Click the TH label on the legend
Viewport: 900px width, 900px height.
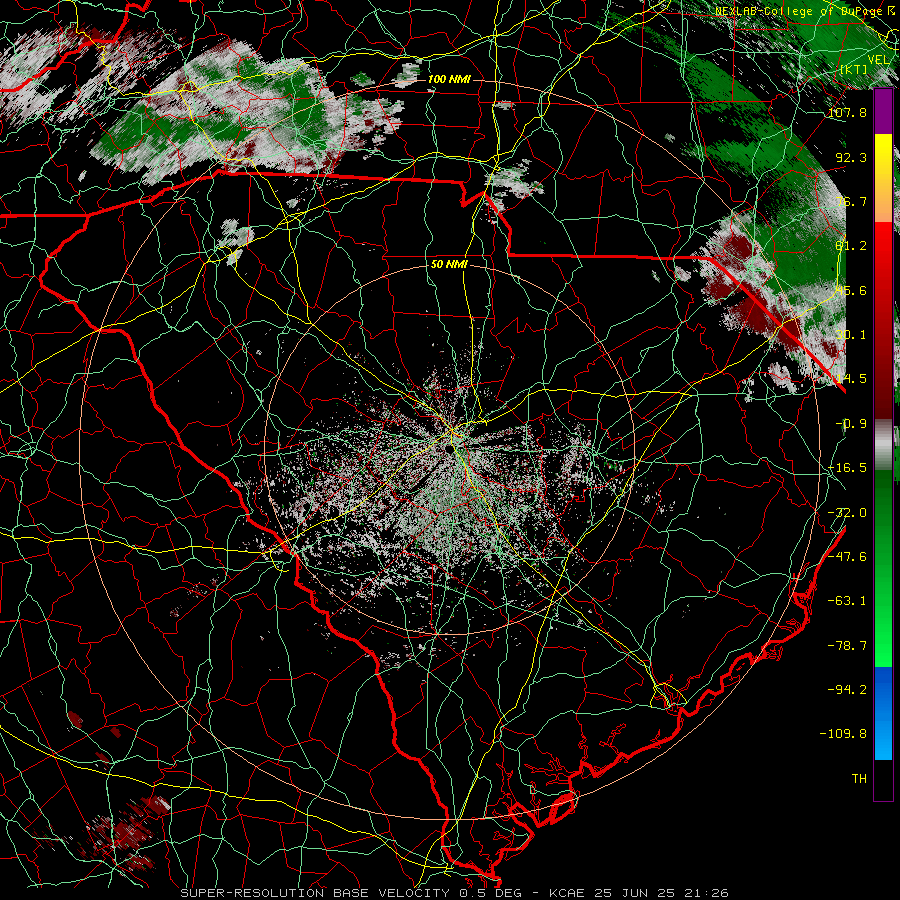[x=859, y=779]
